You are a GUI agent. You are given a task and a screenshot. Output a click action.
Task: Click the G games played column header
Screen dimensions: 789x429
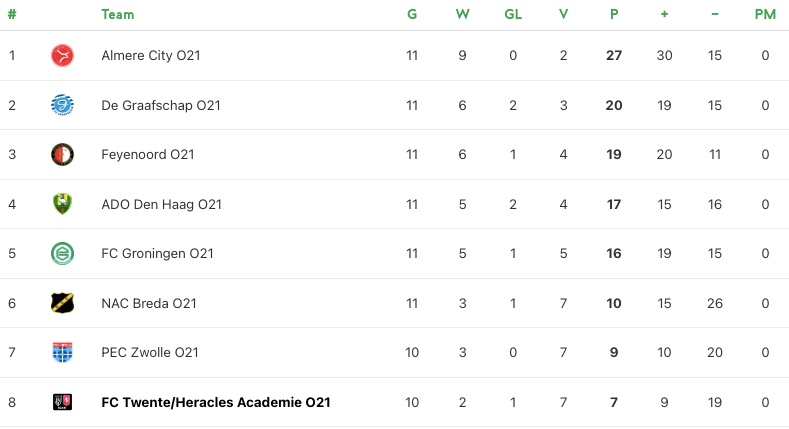pos(412,15)
